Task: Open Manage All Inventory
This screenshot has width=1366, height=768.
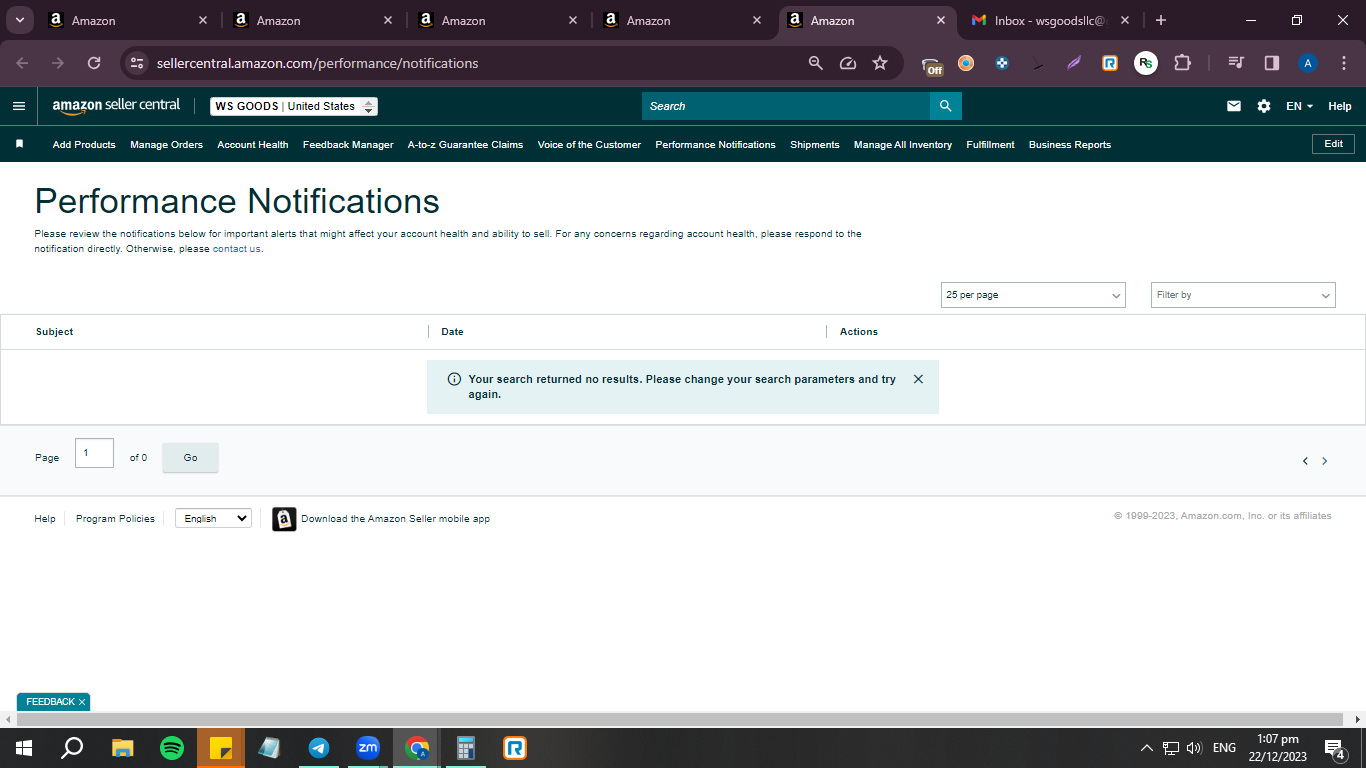Action: [x=903, y=145]
